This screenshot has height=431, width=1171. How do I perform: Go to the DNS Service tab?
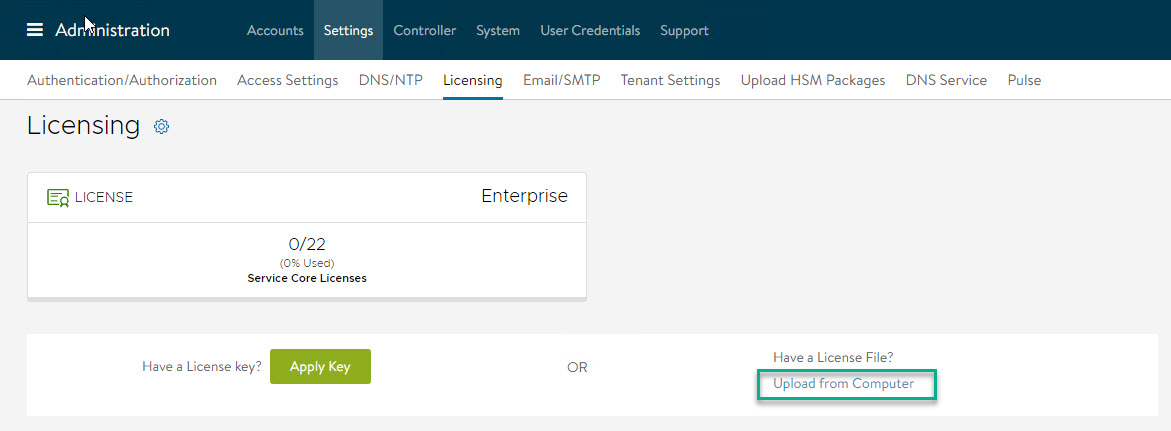(946, 80)
